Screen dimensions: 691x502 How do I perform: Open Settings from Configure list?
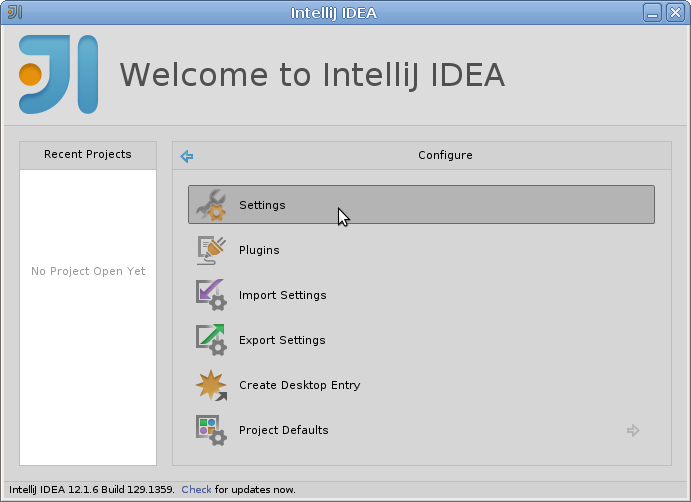(421, 205)
